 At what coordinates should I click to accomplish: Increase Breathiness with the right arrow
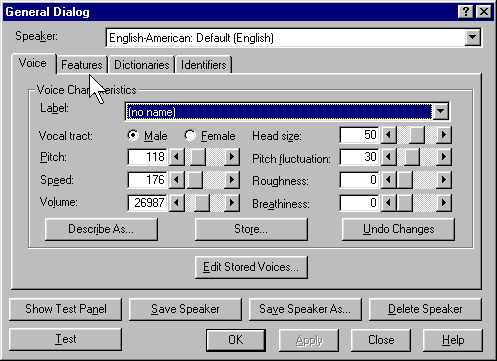click(x=444, y=203)
